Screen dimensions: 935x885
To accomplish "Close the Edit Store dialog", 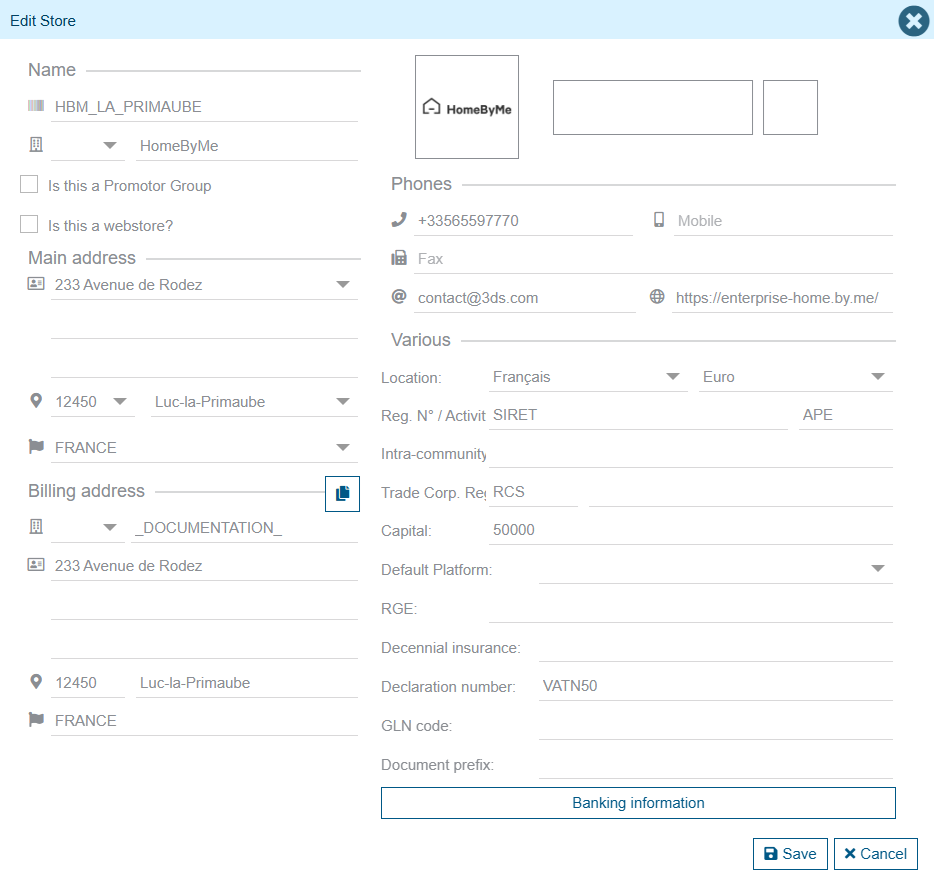I will pos(913,21).
